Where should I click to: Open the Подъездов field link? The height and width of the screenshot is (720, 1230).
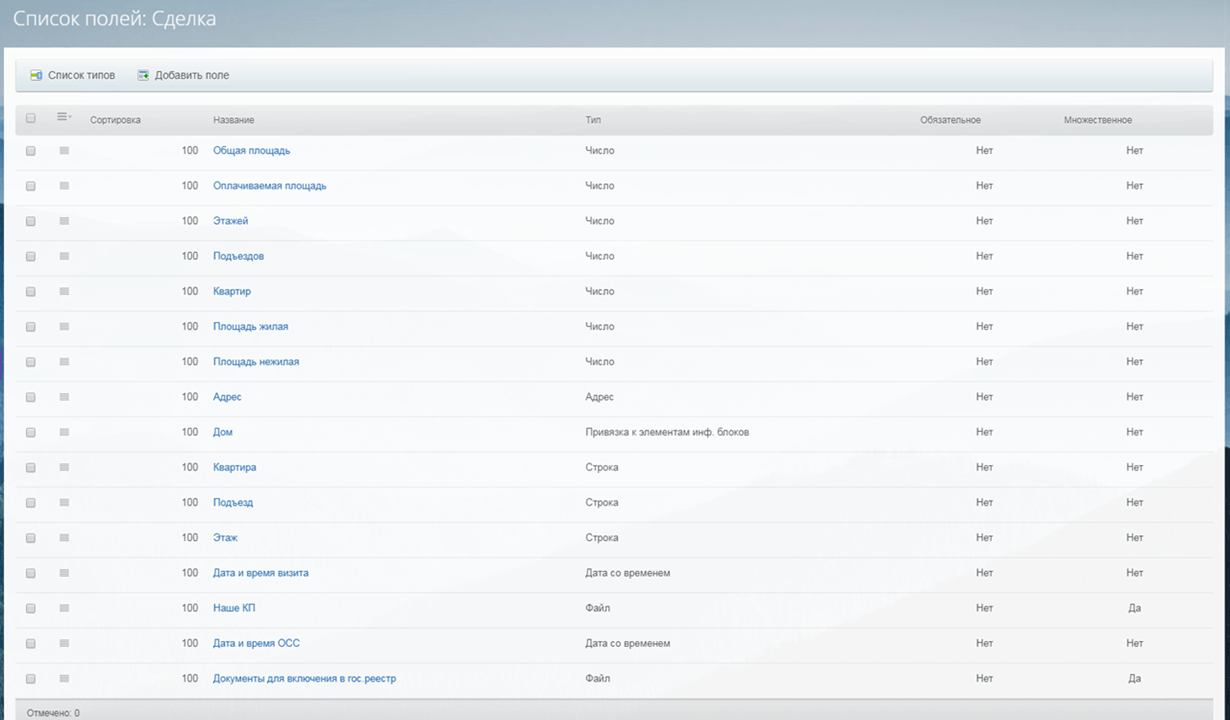point(239,256)
